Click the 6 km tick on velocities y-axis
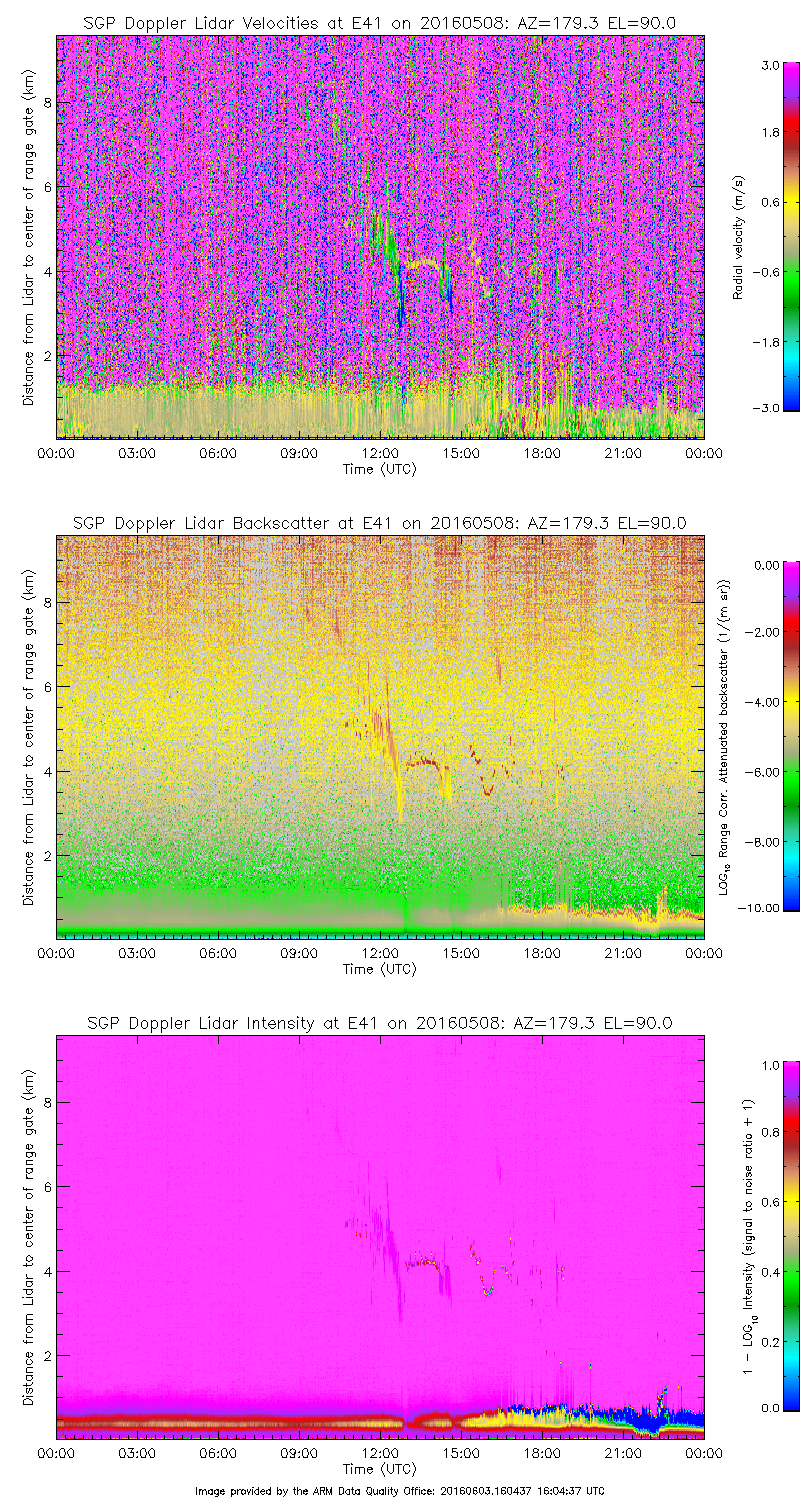This screenshot has width=800, height=1500. 46,187
